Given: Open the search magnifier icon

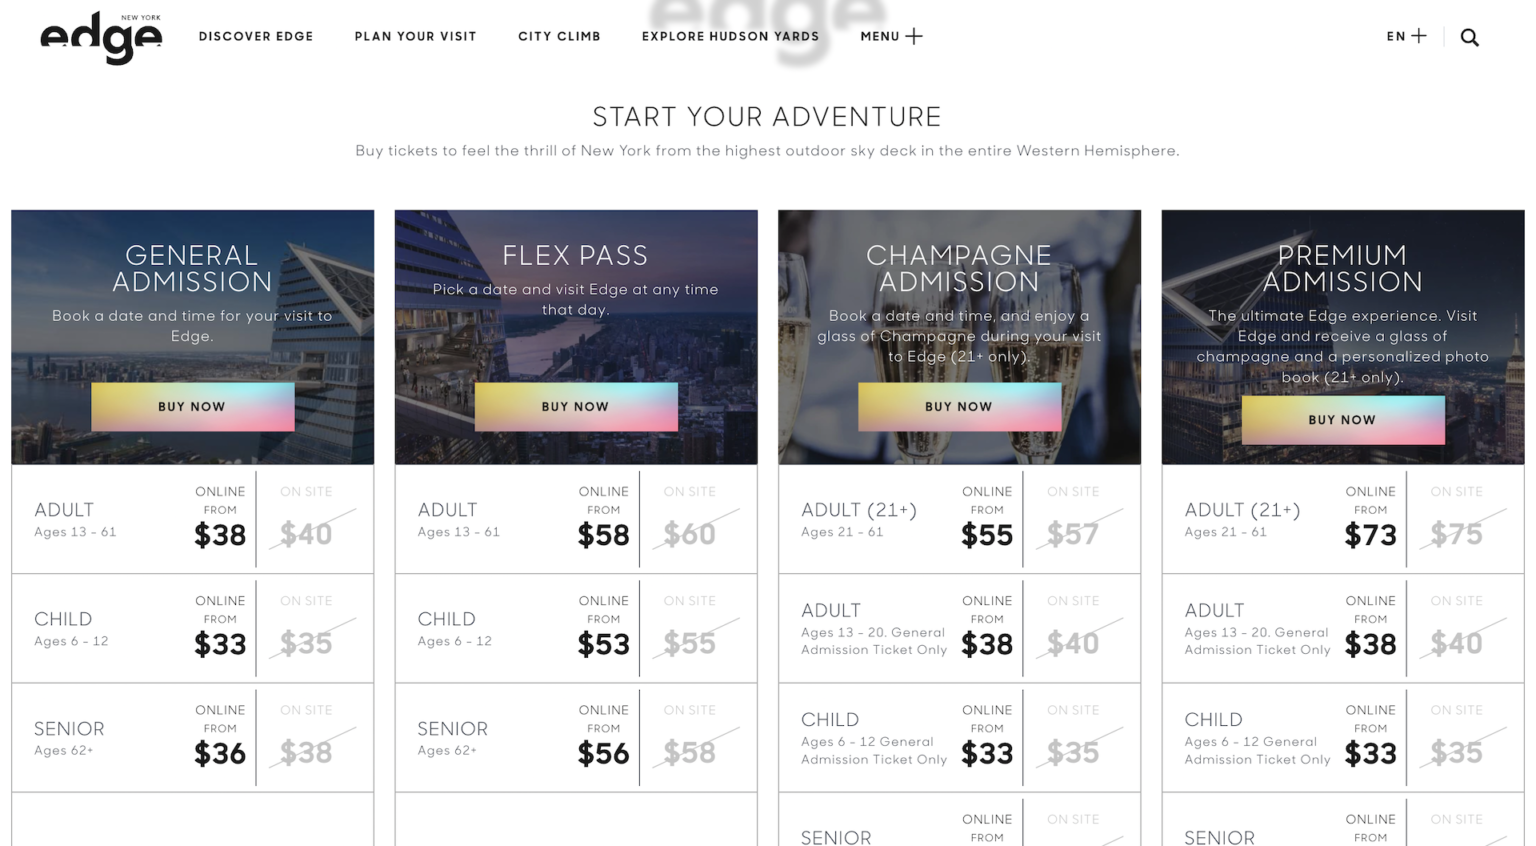Looking at the screenshot, I should point(1469,37).
